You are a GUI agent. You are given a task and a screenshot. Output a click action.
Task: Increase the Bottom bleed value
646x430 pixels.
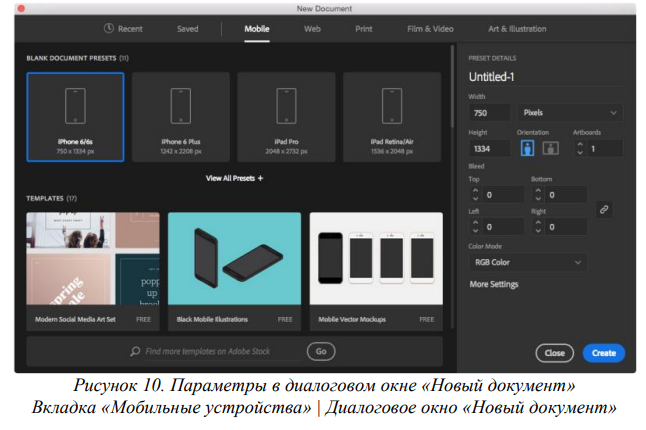[x=538, y=191]
